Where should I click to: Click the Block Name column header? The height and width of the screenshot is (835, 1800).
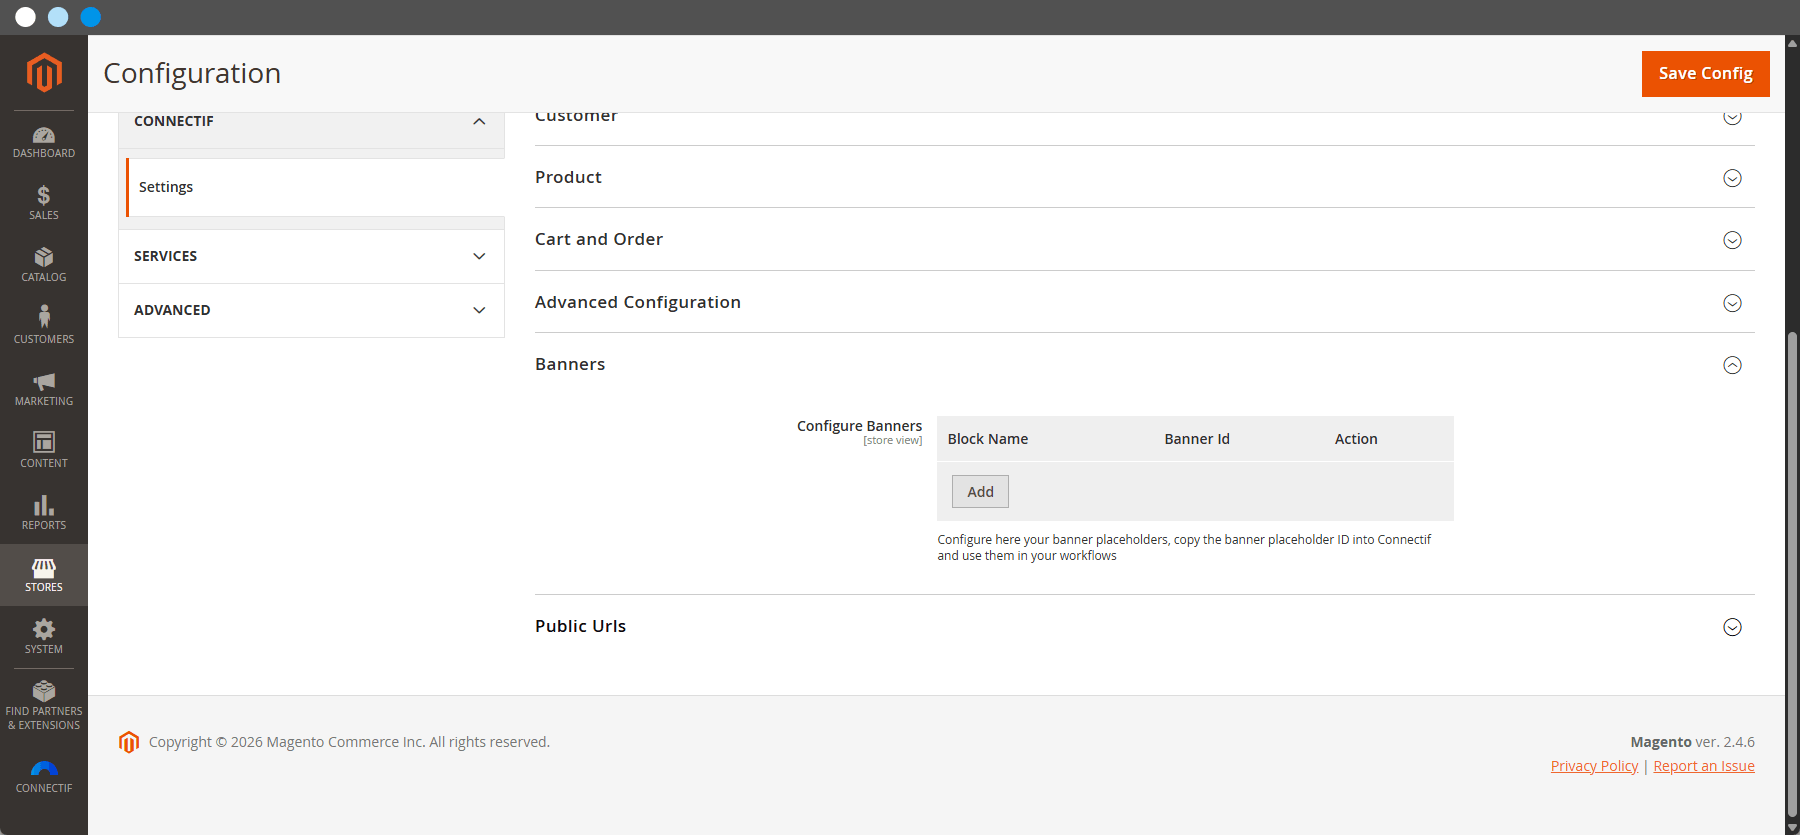(x=988, y=439)
